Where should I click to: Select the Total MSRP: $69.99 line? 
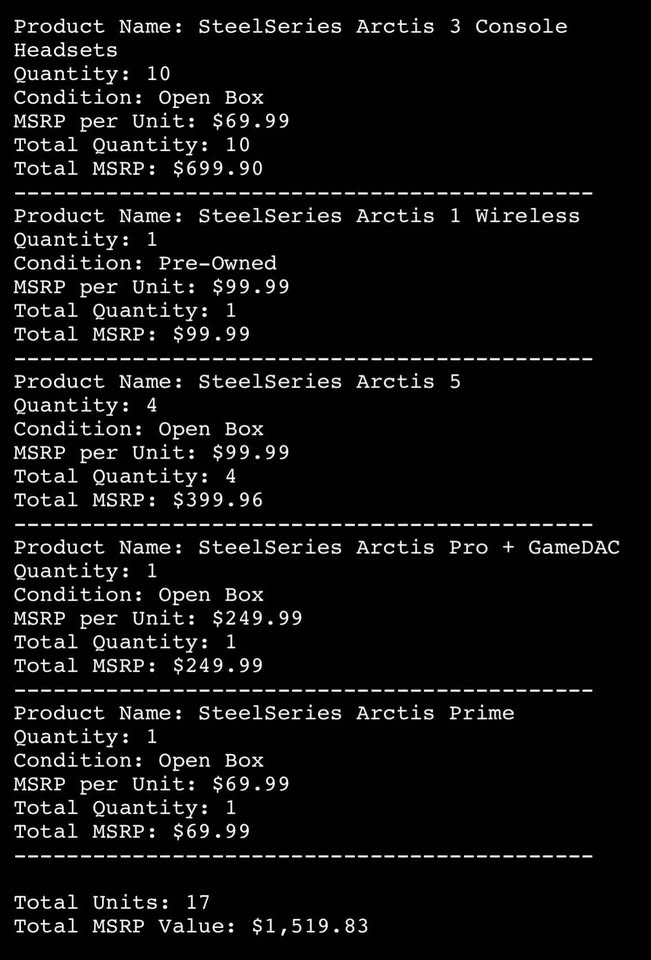tap(132, 831)
